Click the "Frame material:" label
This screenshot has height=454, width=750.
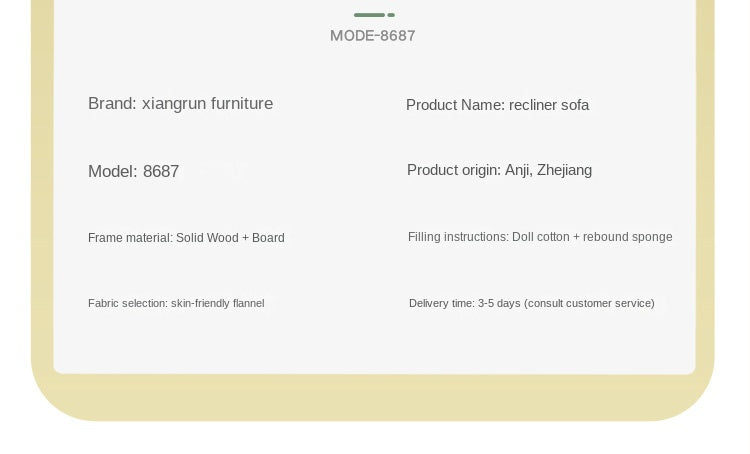[130, 238]
